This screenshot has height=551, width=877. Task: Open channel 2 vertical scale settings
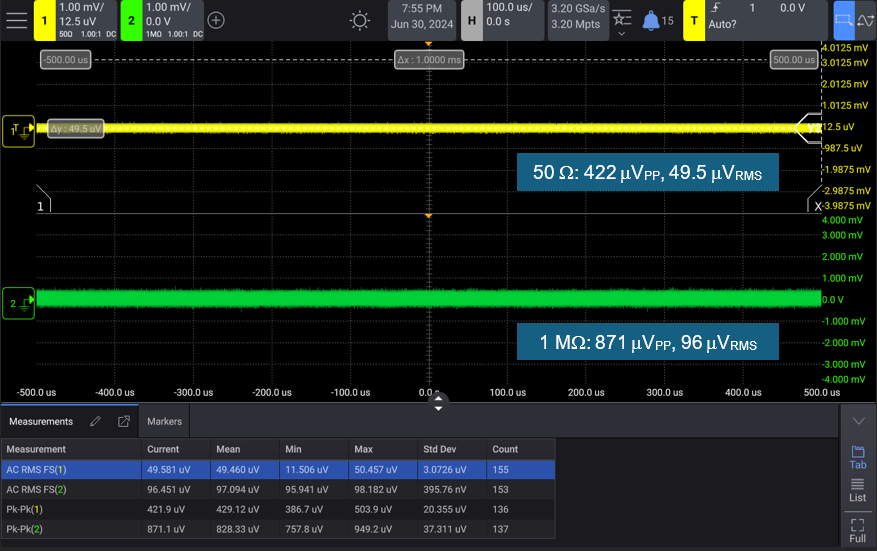pos(173,21)
